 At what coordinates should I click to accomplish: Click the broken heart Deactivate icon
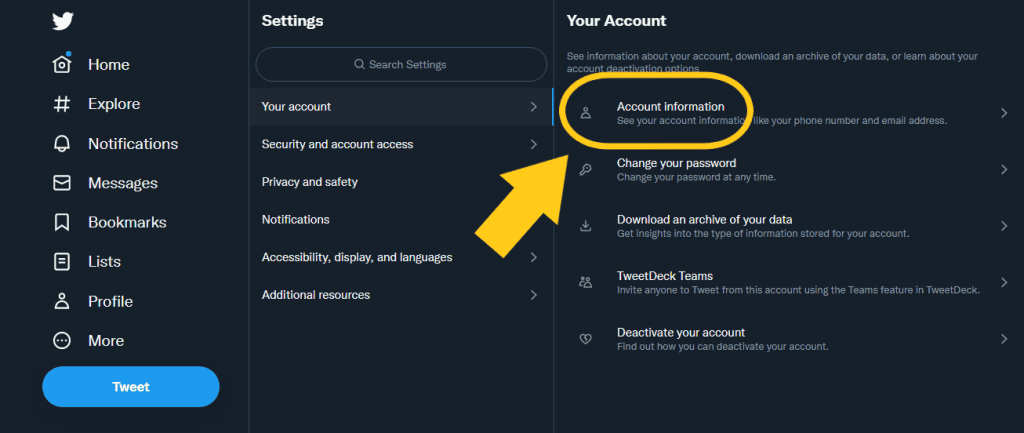click(x=586, y=339)
